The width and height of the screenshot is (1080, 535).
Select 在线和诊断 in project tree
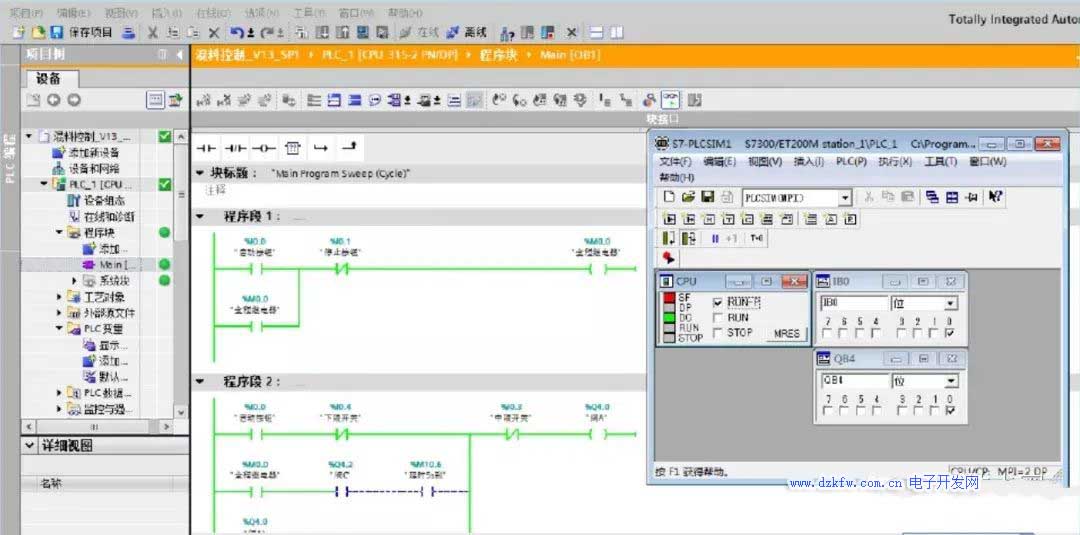[103, 216]
